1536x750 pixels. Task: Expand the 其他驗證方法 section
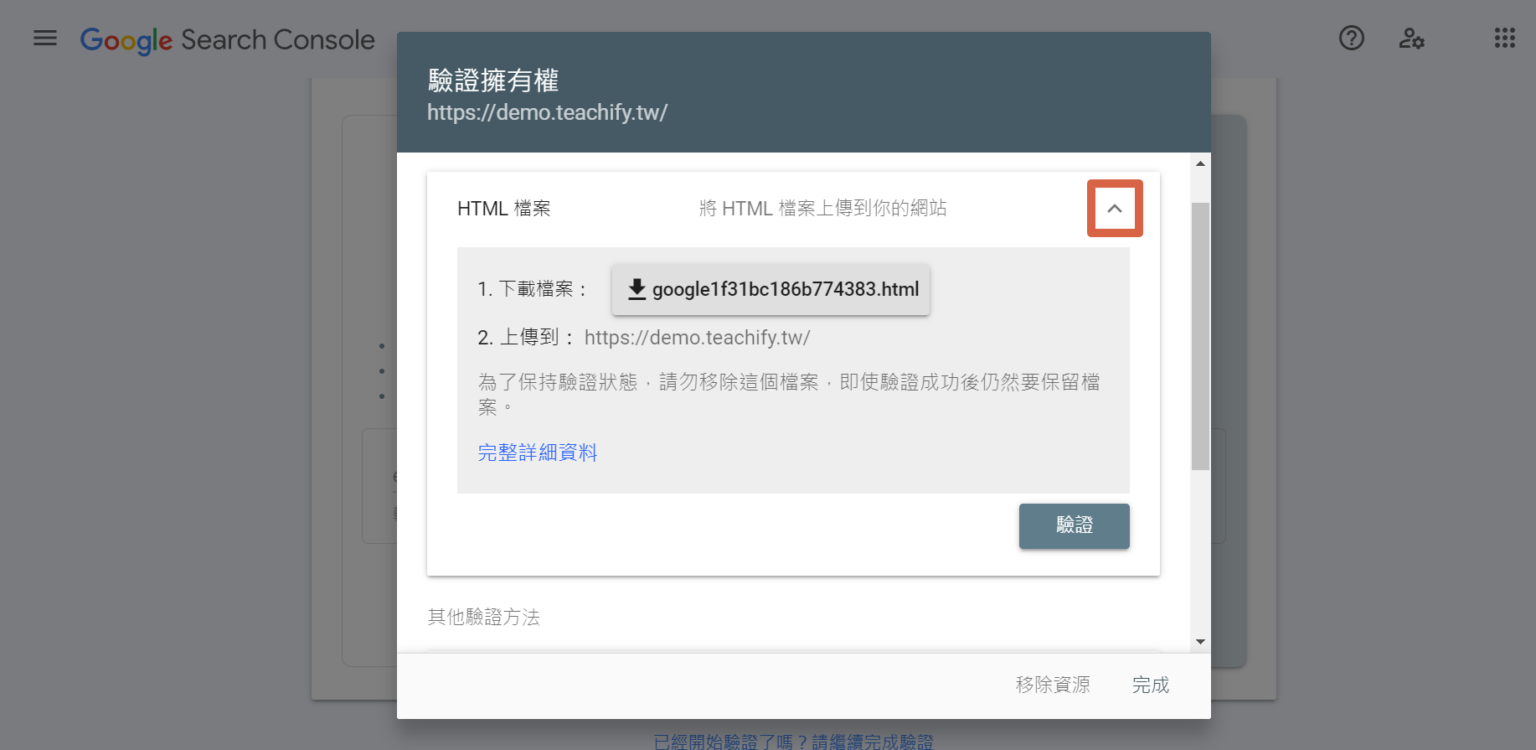coord(484,617)
